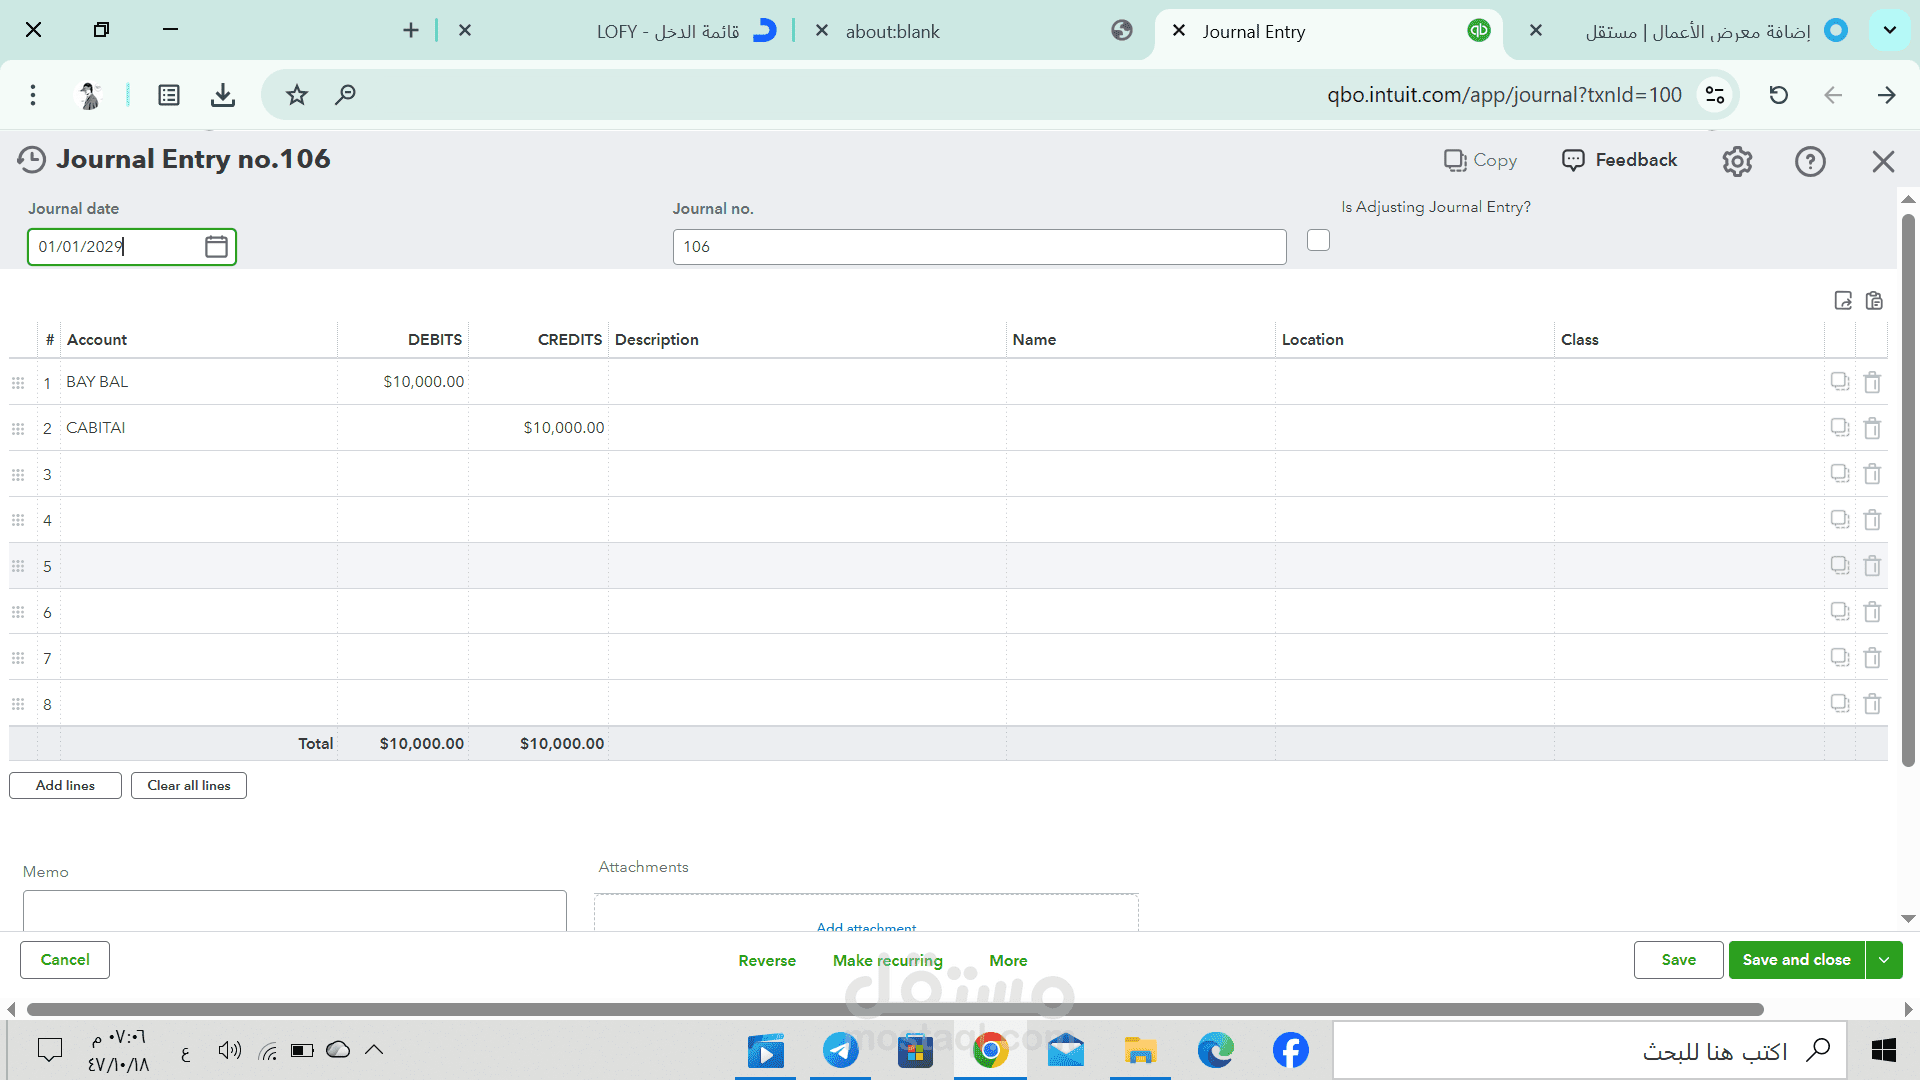Click the Clear all lines button

coord(189,785)
